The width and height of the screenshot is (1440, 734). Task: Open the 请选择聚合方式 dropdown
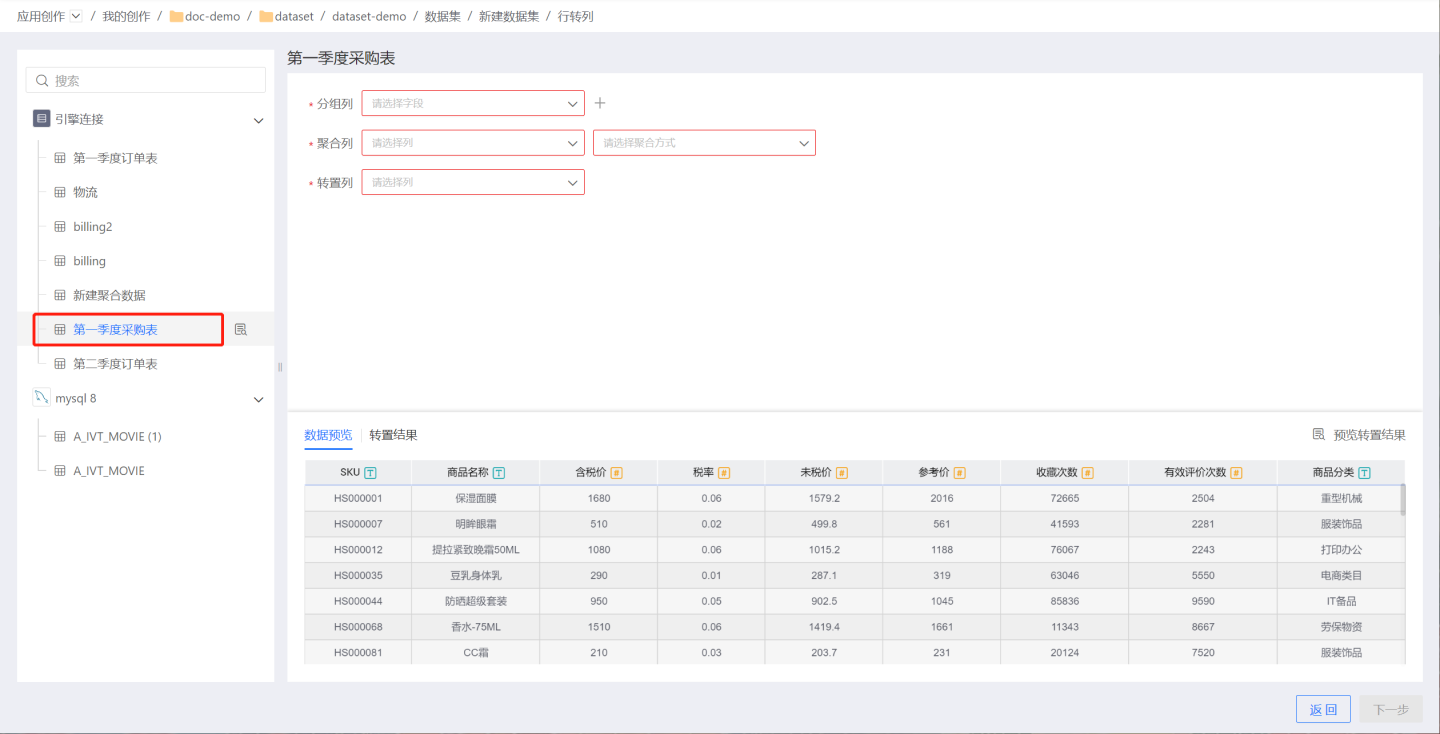704,143
